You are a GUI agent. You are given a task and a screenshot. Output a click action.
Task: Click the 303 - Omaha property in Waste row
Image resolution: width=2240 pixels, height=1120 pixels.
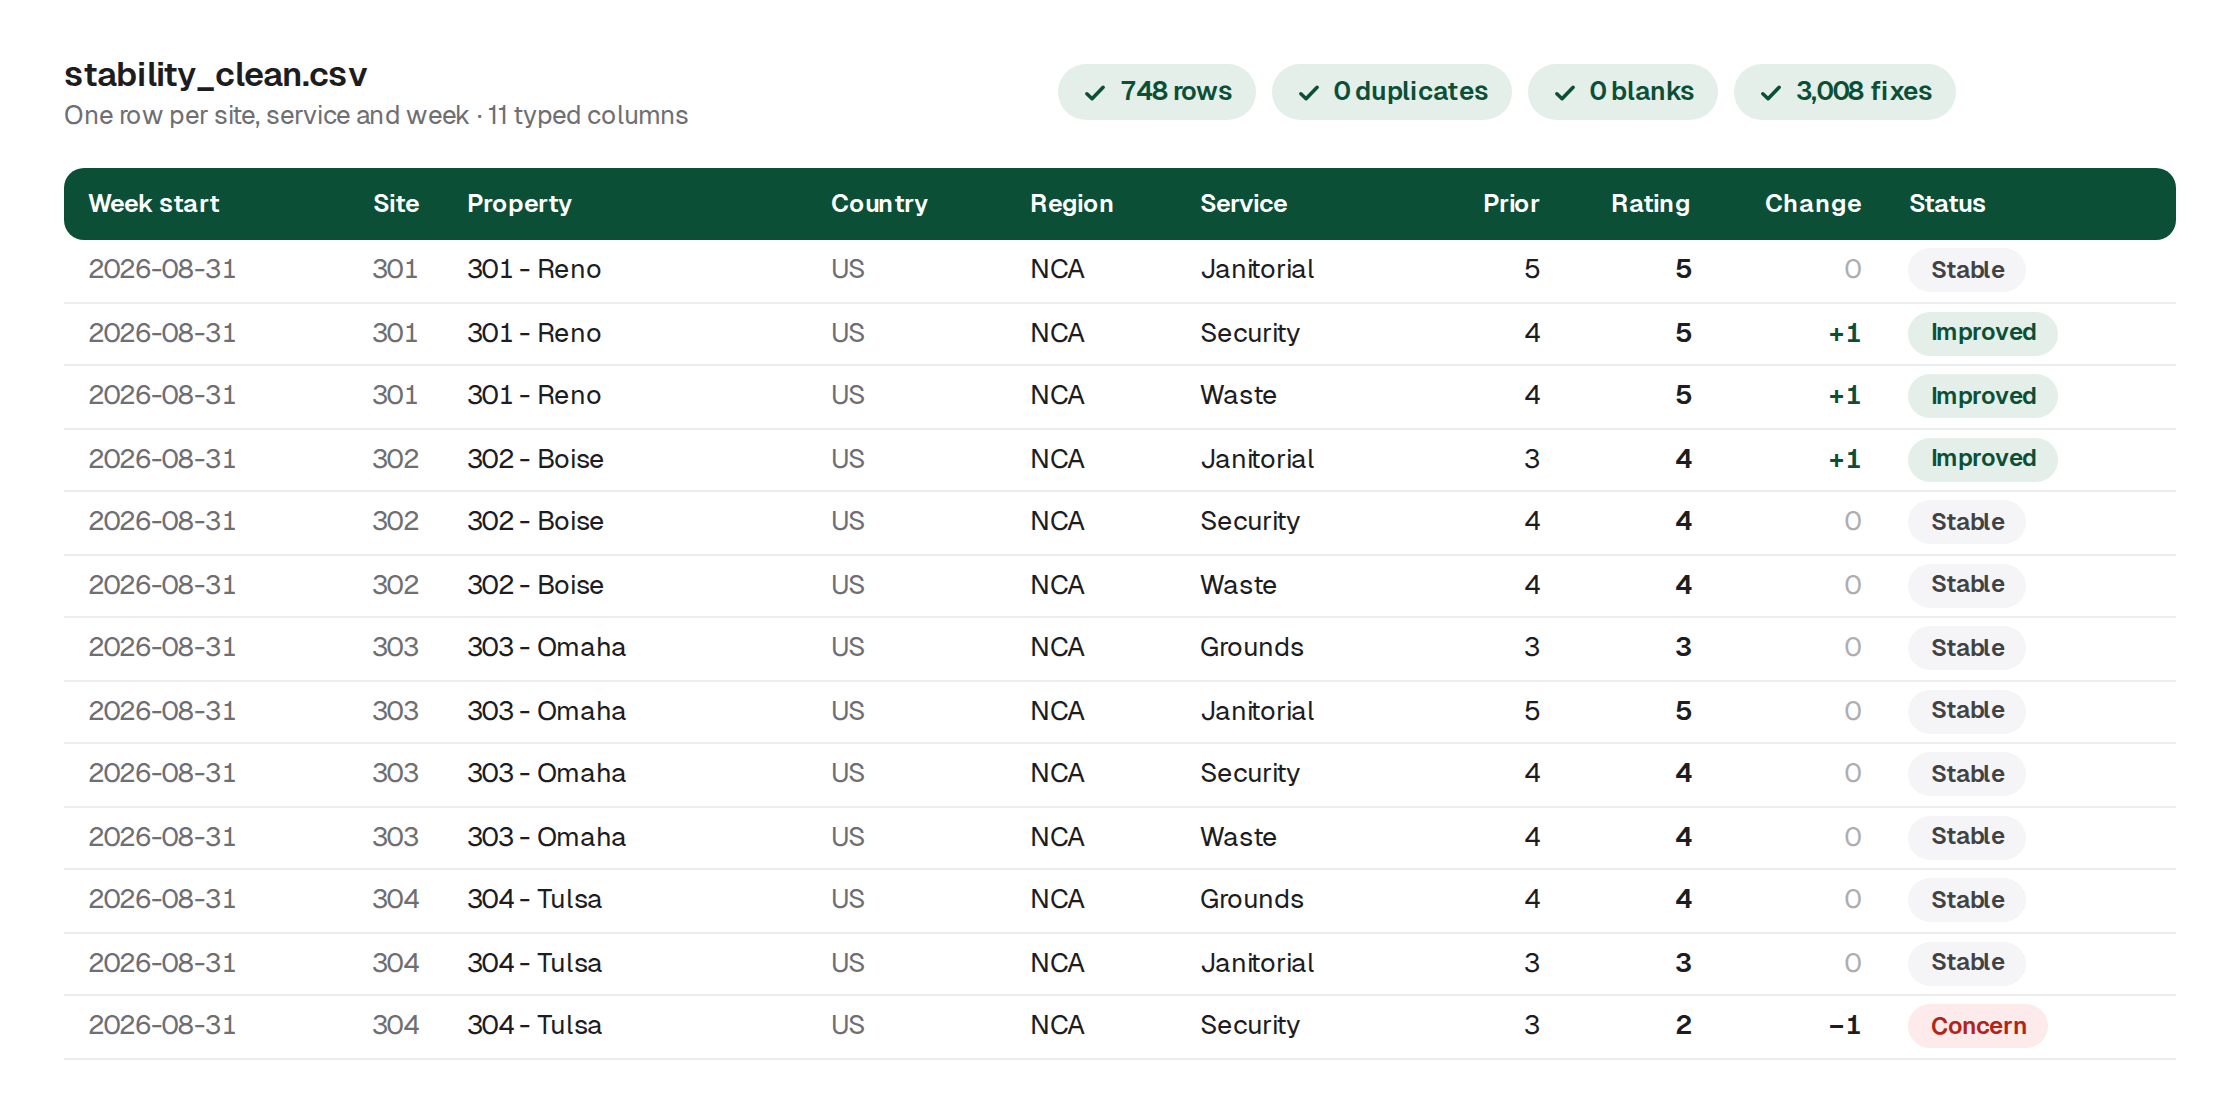546,837
